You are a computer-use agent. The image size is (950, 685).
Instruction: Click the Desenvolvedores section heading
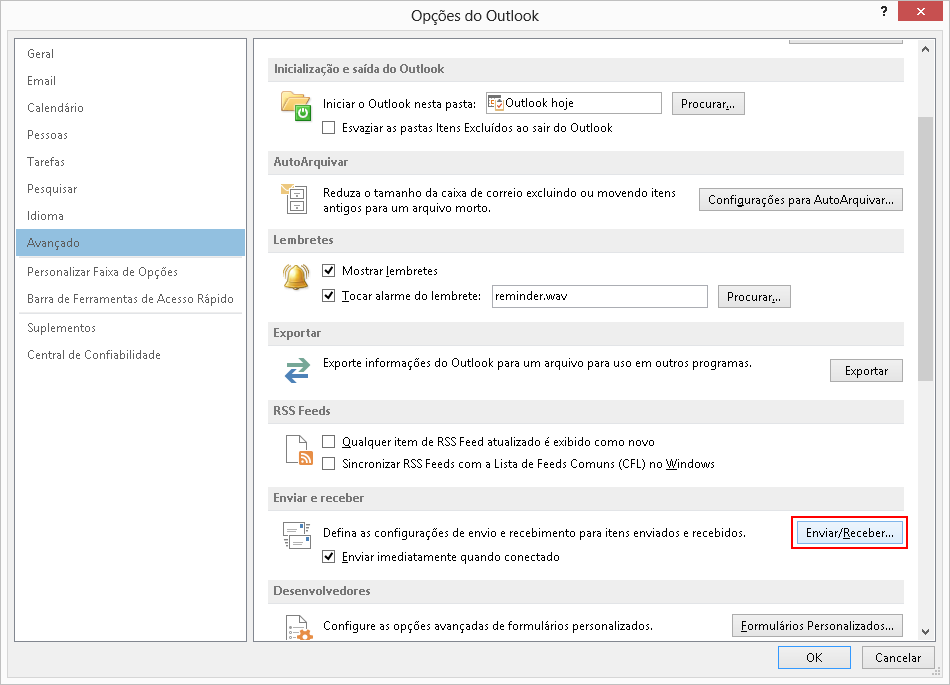(x=322, y=591)
